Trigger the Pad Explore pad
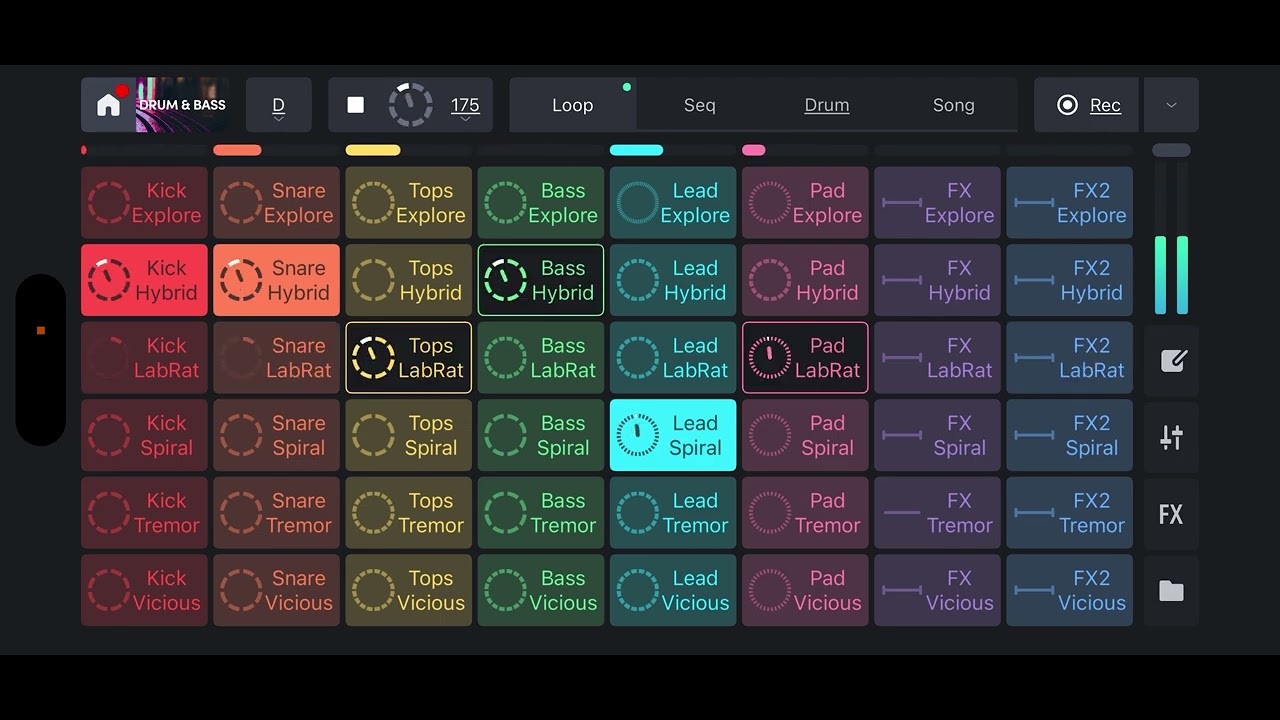The width and height of the screenshot is (1280, 720). (x=805, y=203)
